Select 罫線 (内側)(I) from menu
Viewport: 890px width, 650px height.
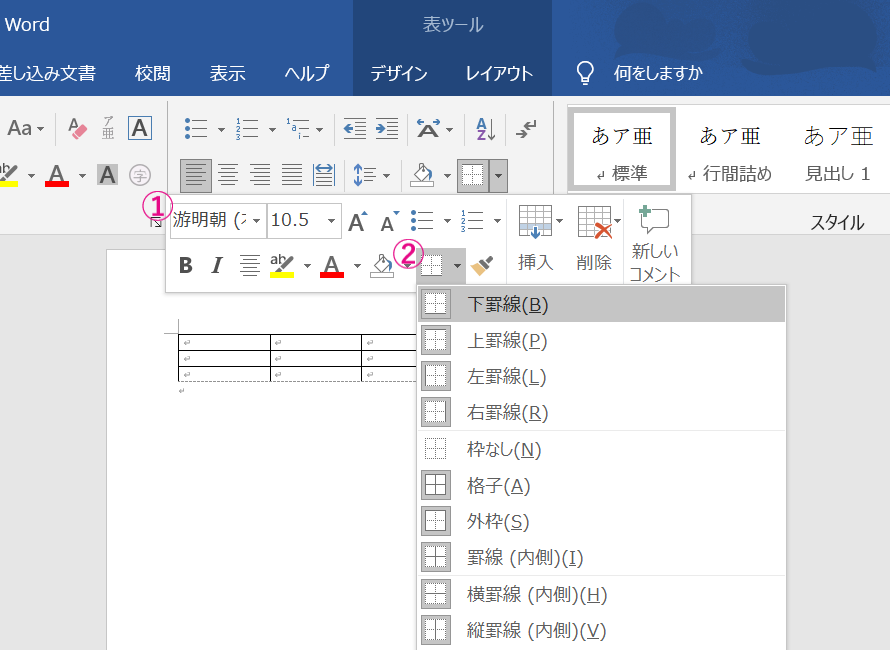coord(602,557)
